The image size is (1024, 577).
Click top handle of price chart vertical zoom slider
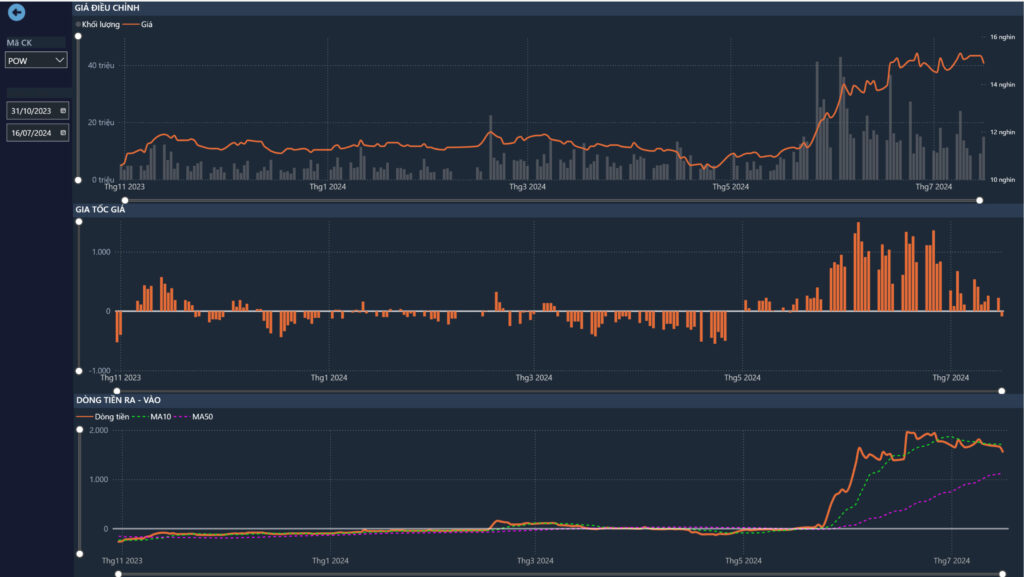[x=79, y=35]
